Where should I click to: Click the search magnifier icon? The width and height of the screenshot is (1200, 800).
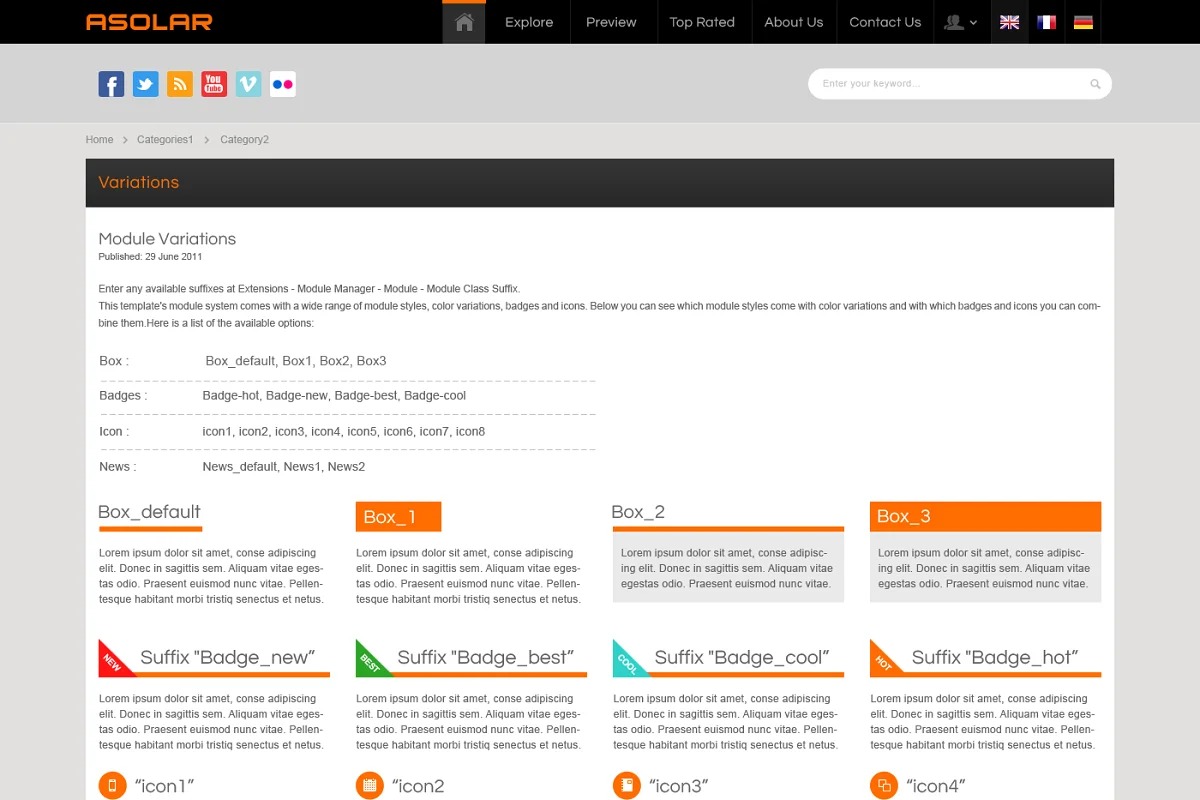(x=1095, y=84)
